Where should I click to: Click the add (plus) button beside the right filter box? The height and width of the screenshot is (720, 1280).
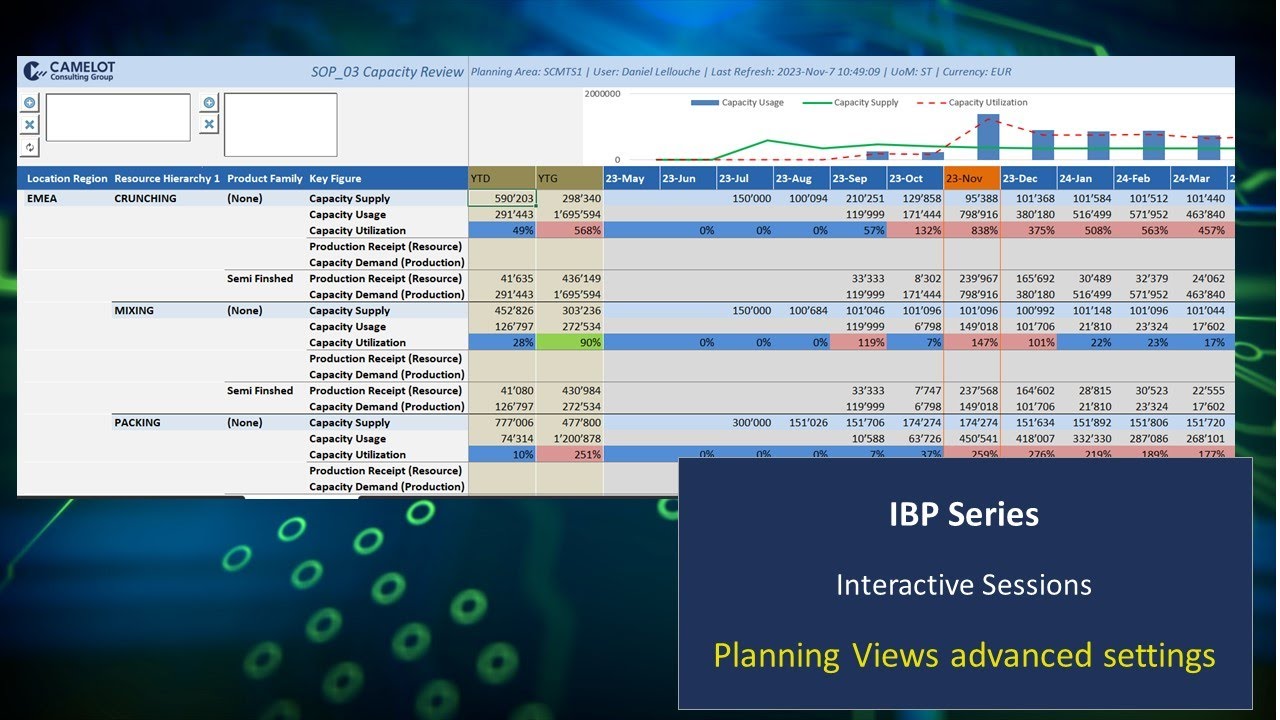point(209,103)
